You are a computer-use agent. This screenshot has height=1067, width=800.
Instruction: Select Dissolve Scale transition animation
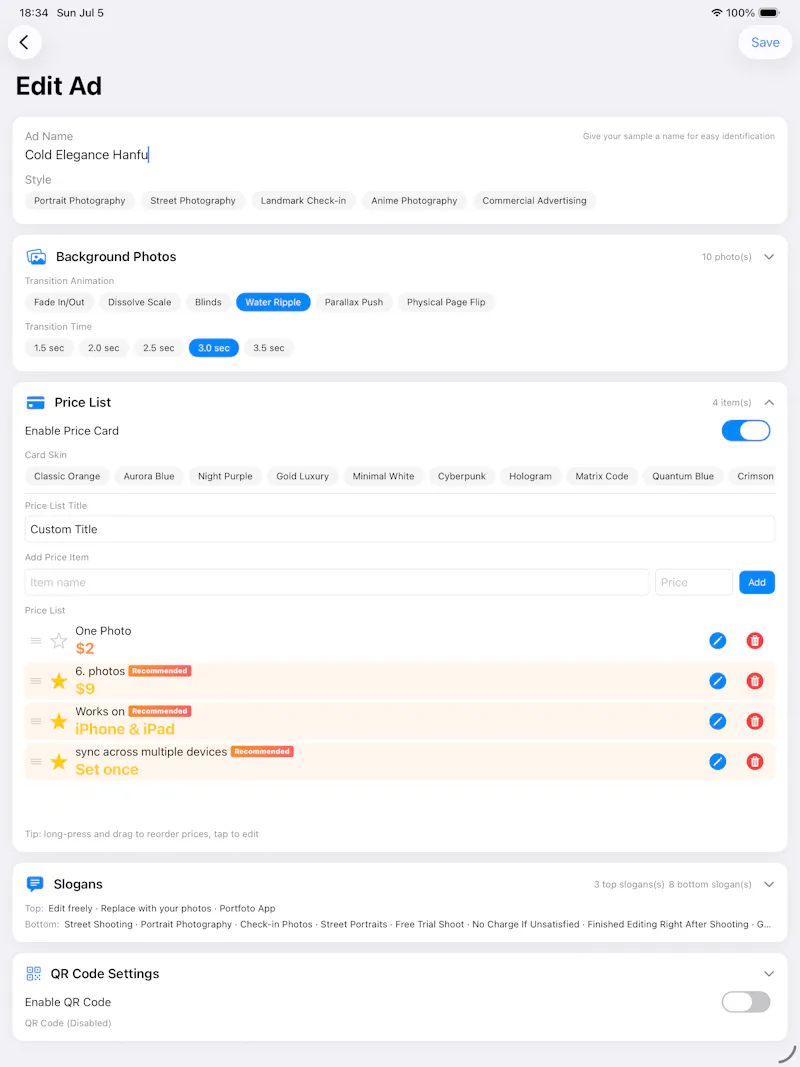pos(139,302)
